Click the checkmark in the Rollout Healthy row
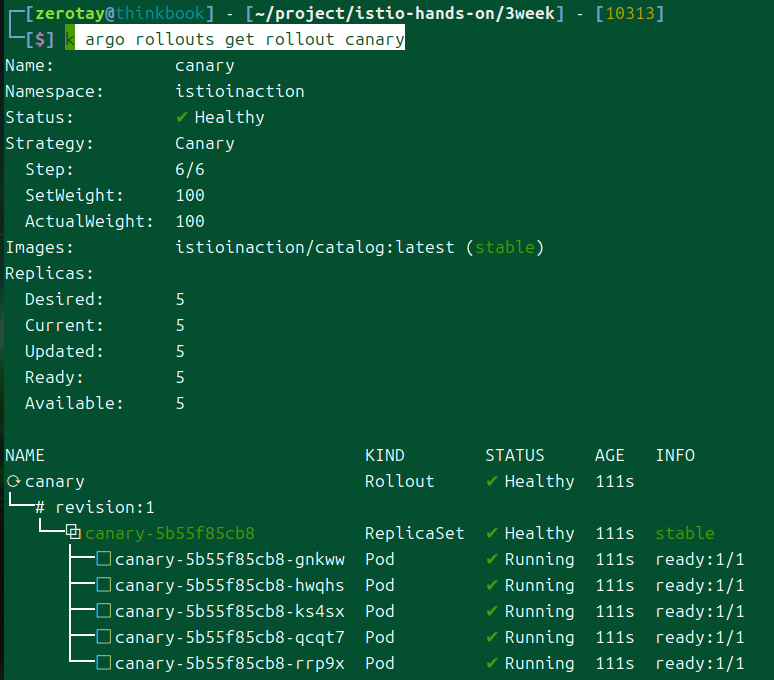Viewport: 774px width, 680px height. pos(492,481)
